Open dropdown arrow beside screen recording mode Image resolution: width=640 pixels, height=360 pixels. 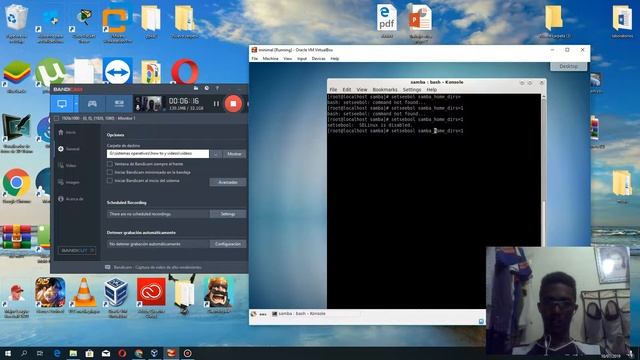[x=76, y=104]
